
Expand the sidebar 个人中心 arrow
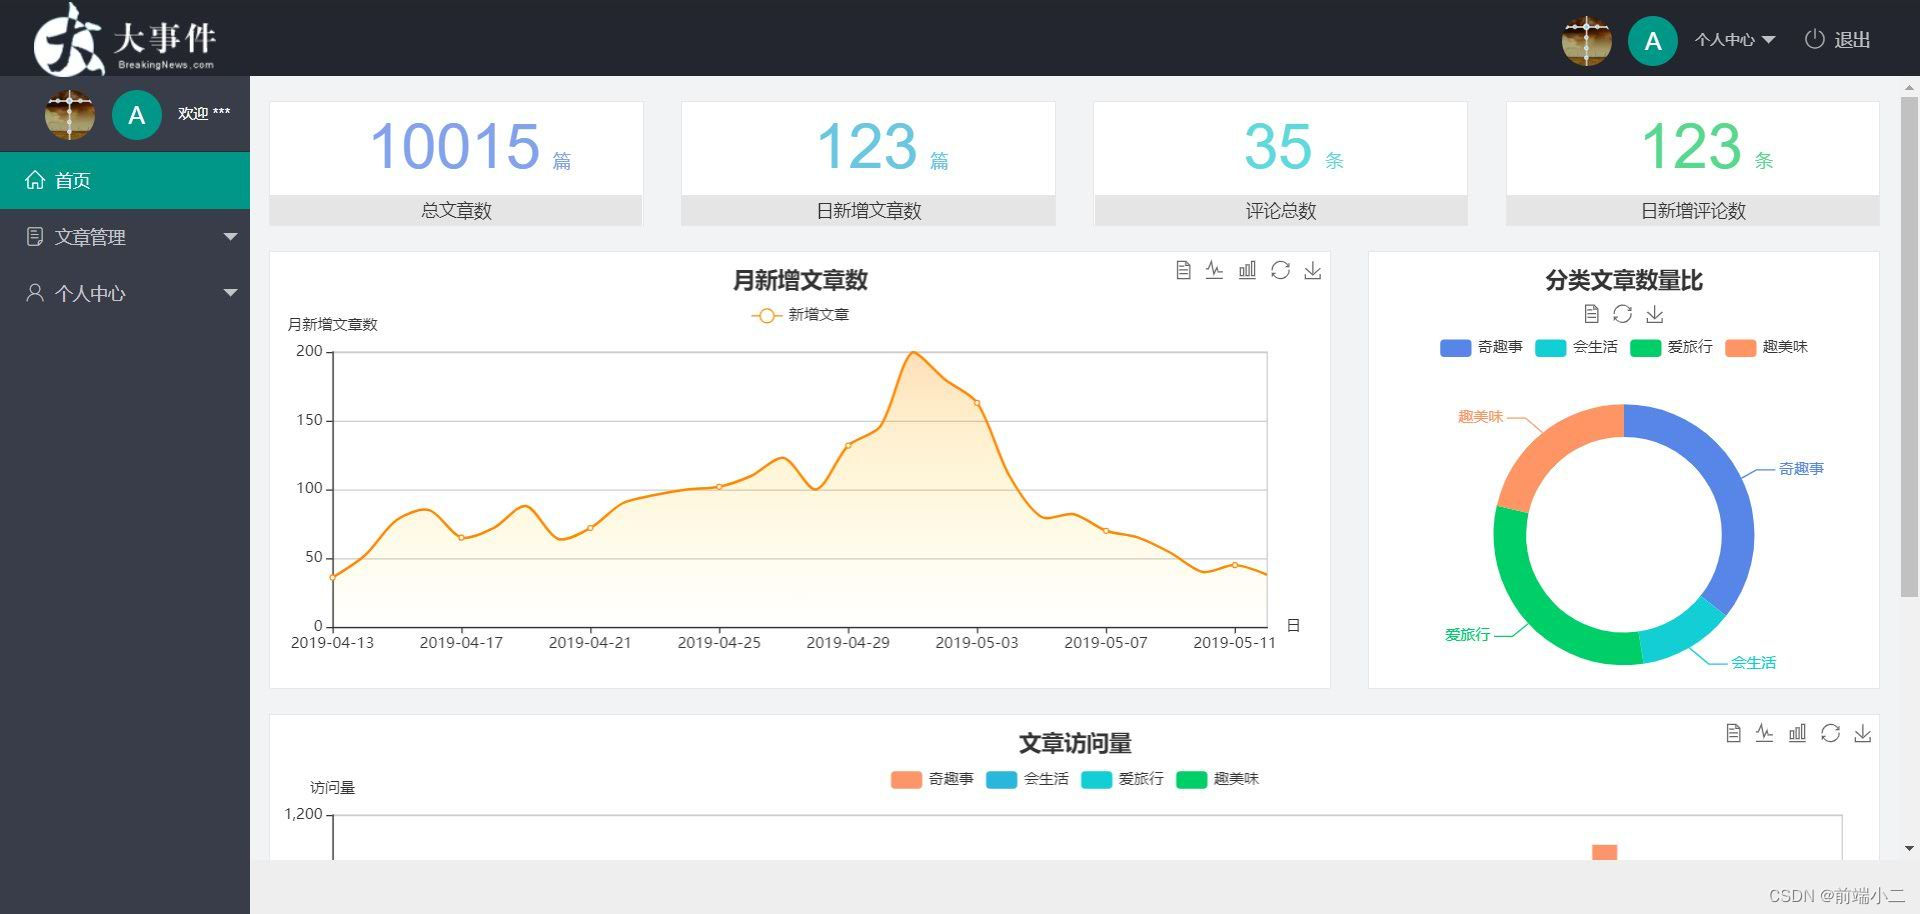point(230,293)
